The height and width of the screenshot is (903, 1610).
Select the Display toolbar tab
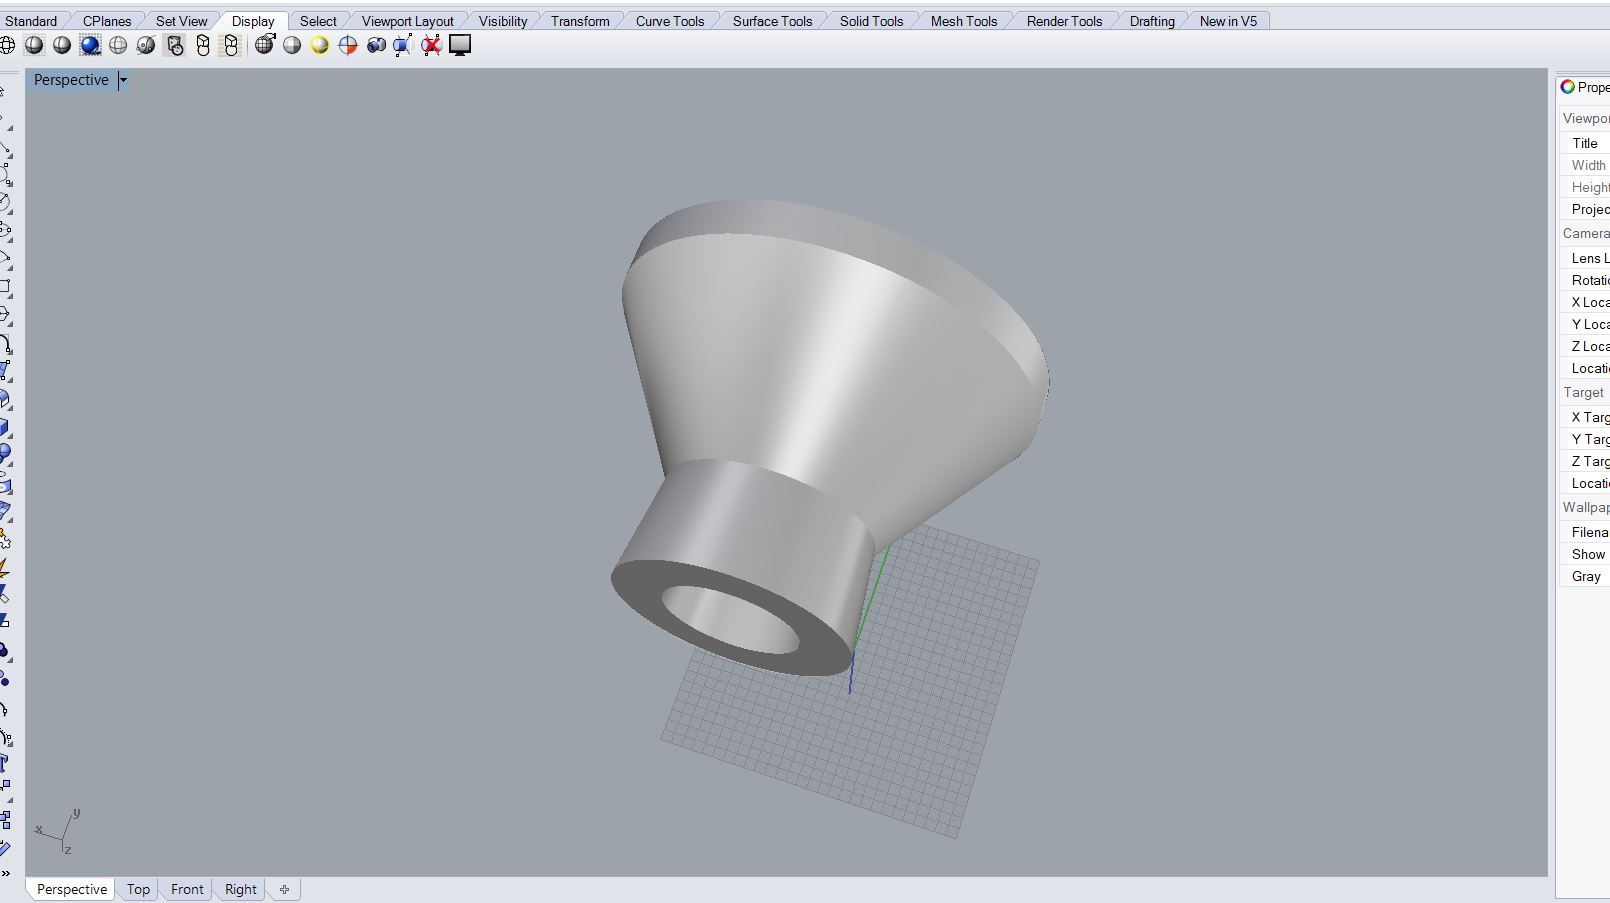(253, 21)
